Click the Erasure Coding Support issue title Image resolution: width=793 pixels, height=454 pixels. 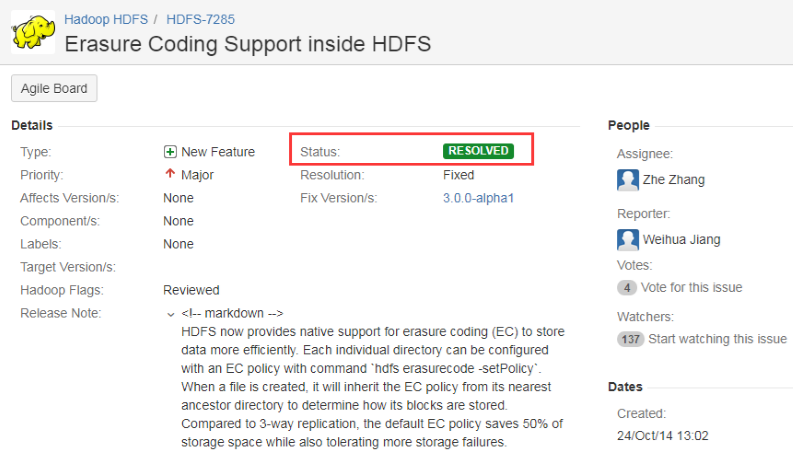point(247,44)
